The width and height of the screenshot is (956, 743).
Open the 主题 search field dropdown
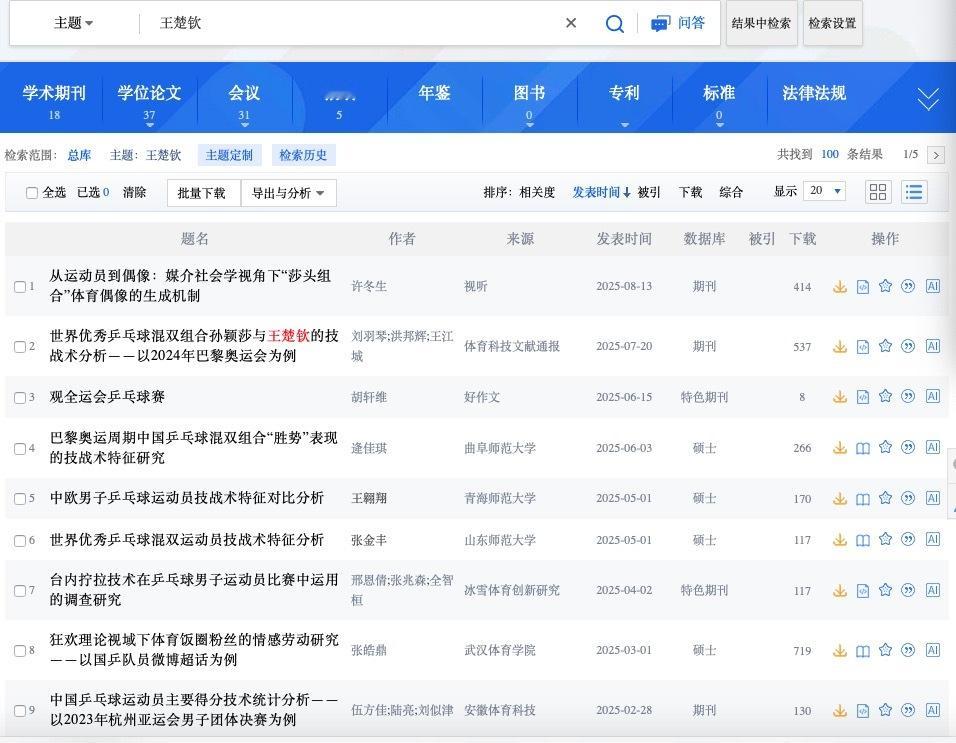pos(73,23)
